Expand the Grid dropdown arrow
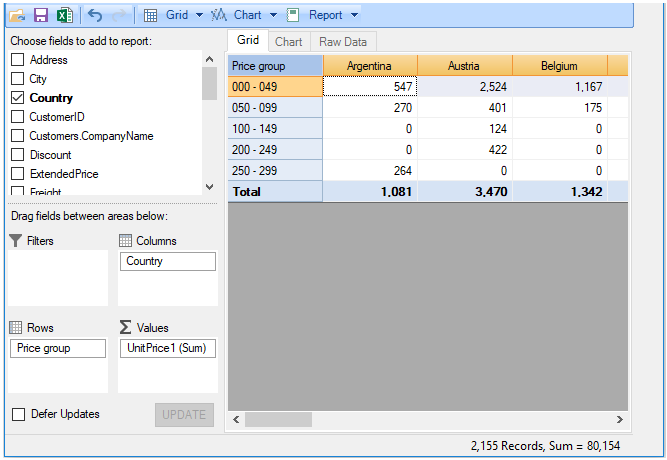 199,15
